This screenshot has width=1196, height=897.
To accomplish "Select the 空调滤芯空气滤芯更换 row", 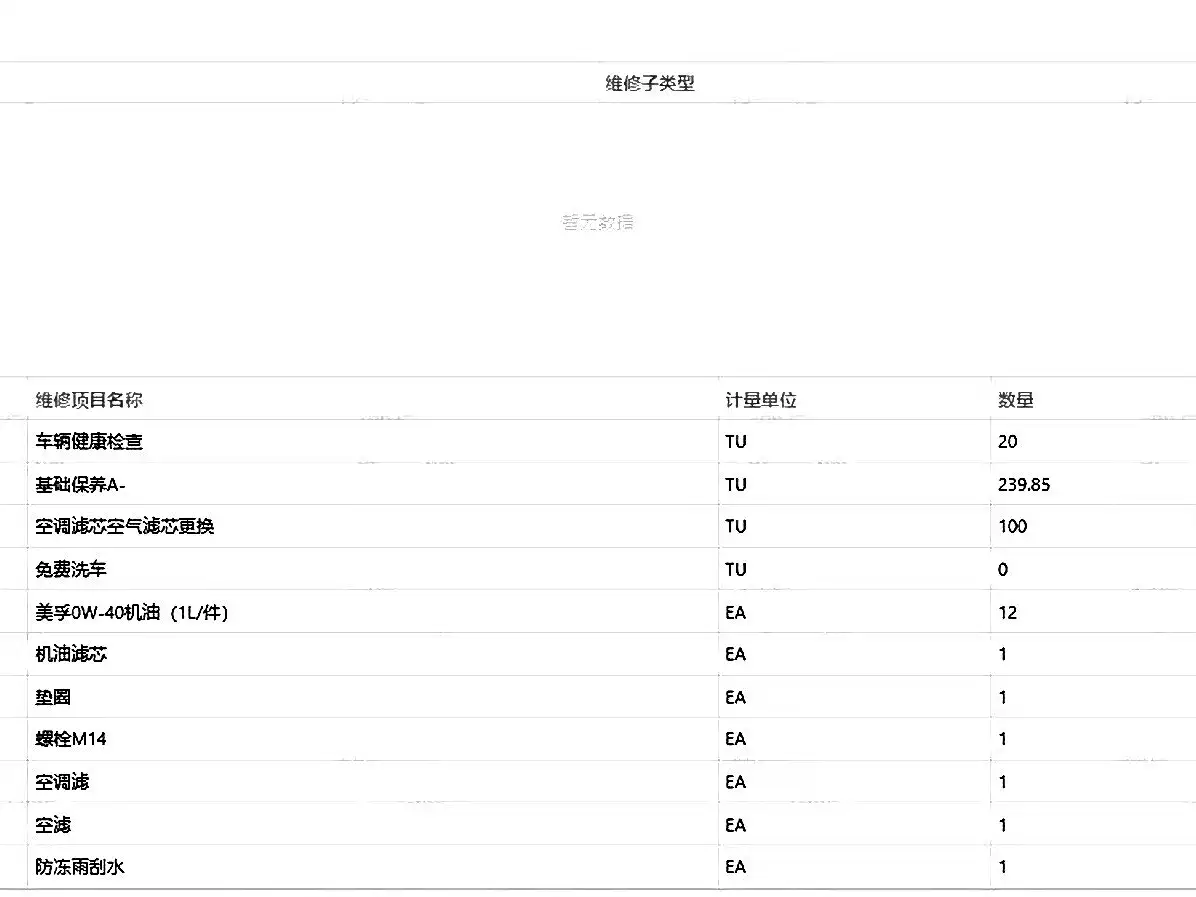I will (x=598, y=526).
